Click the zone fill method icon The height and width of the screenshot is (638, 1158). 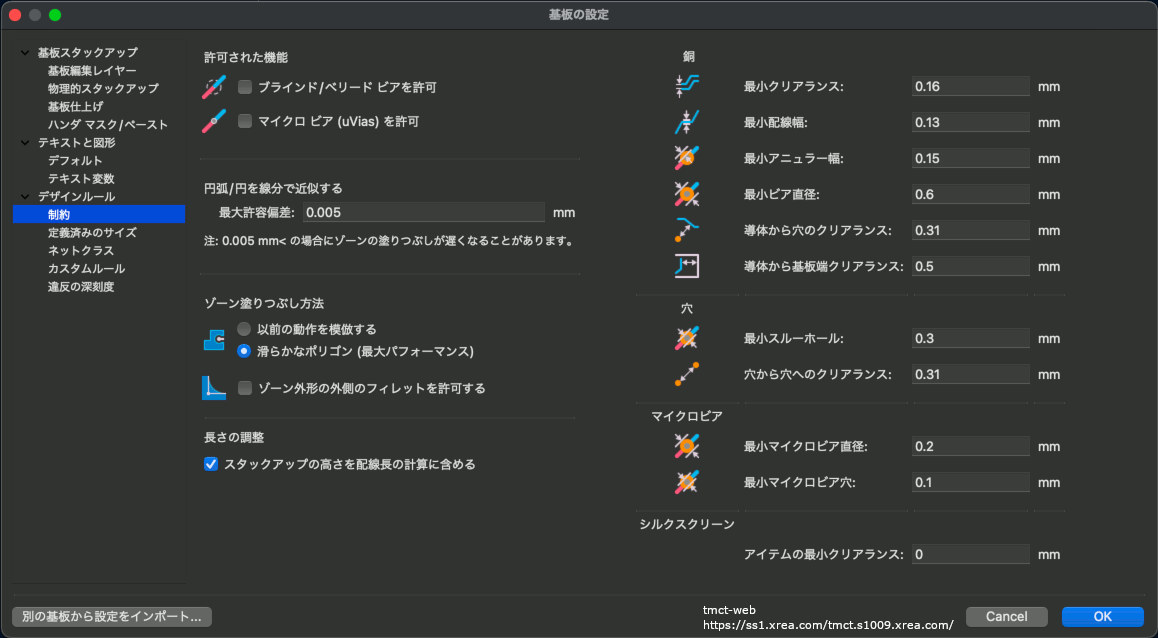pos(214,340)
